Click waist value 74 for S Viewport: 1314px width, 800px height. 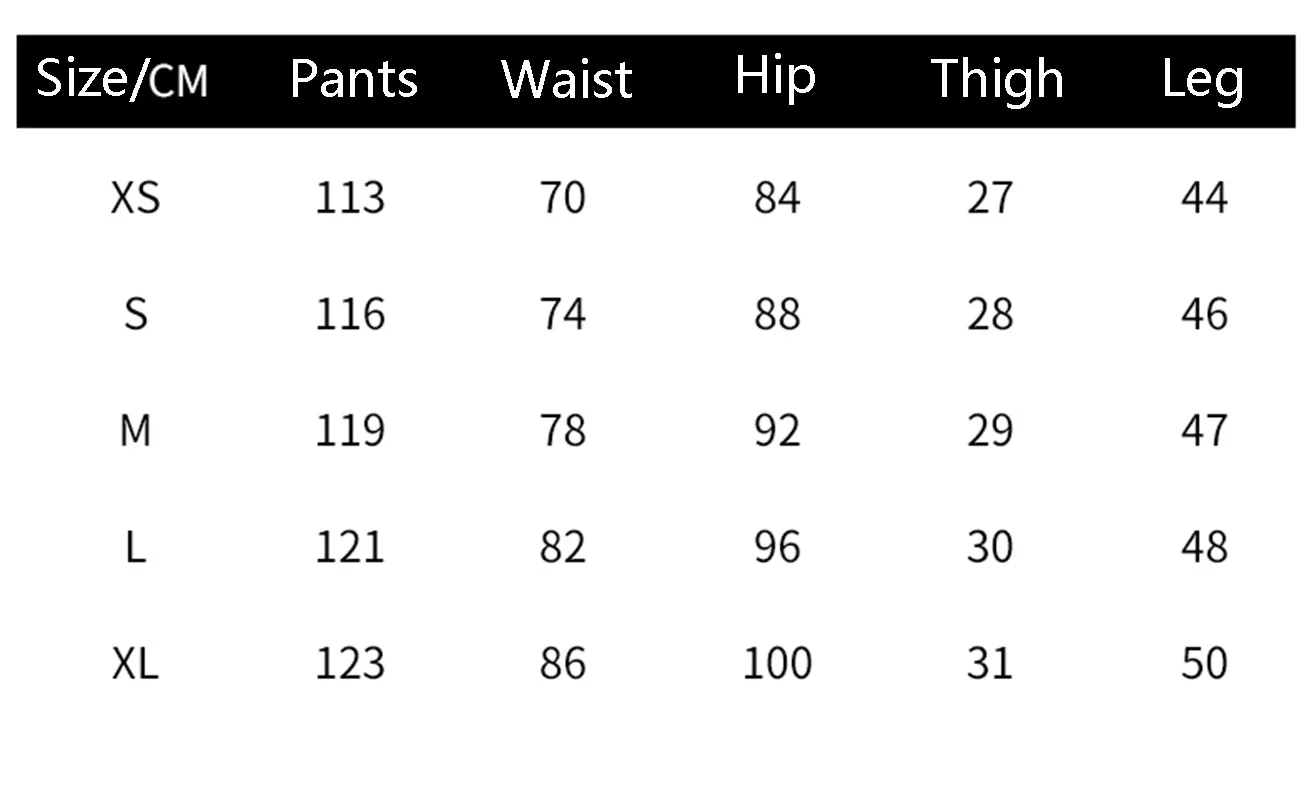pos(562,315)
